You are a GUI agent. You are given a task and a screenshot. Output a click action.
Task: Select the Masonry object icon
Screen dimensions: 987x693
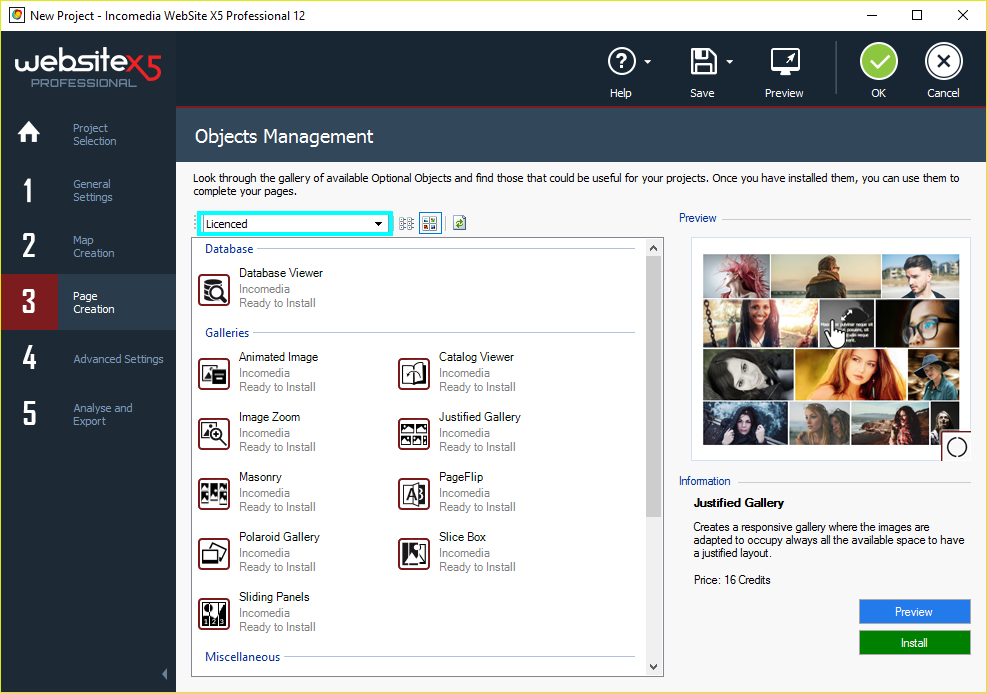[x=214, y=493]
